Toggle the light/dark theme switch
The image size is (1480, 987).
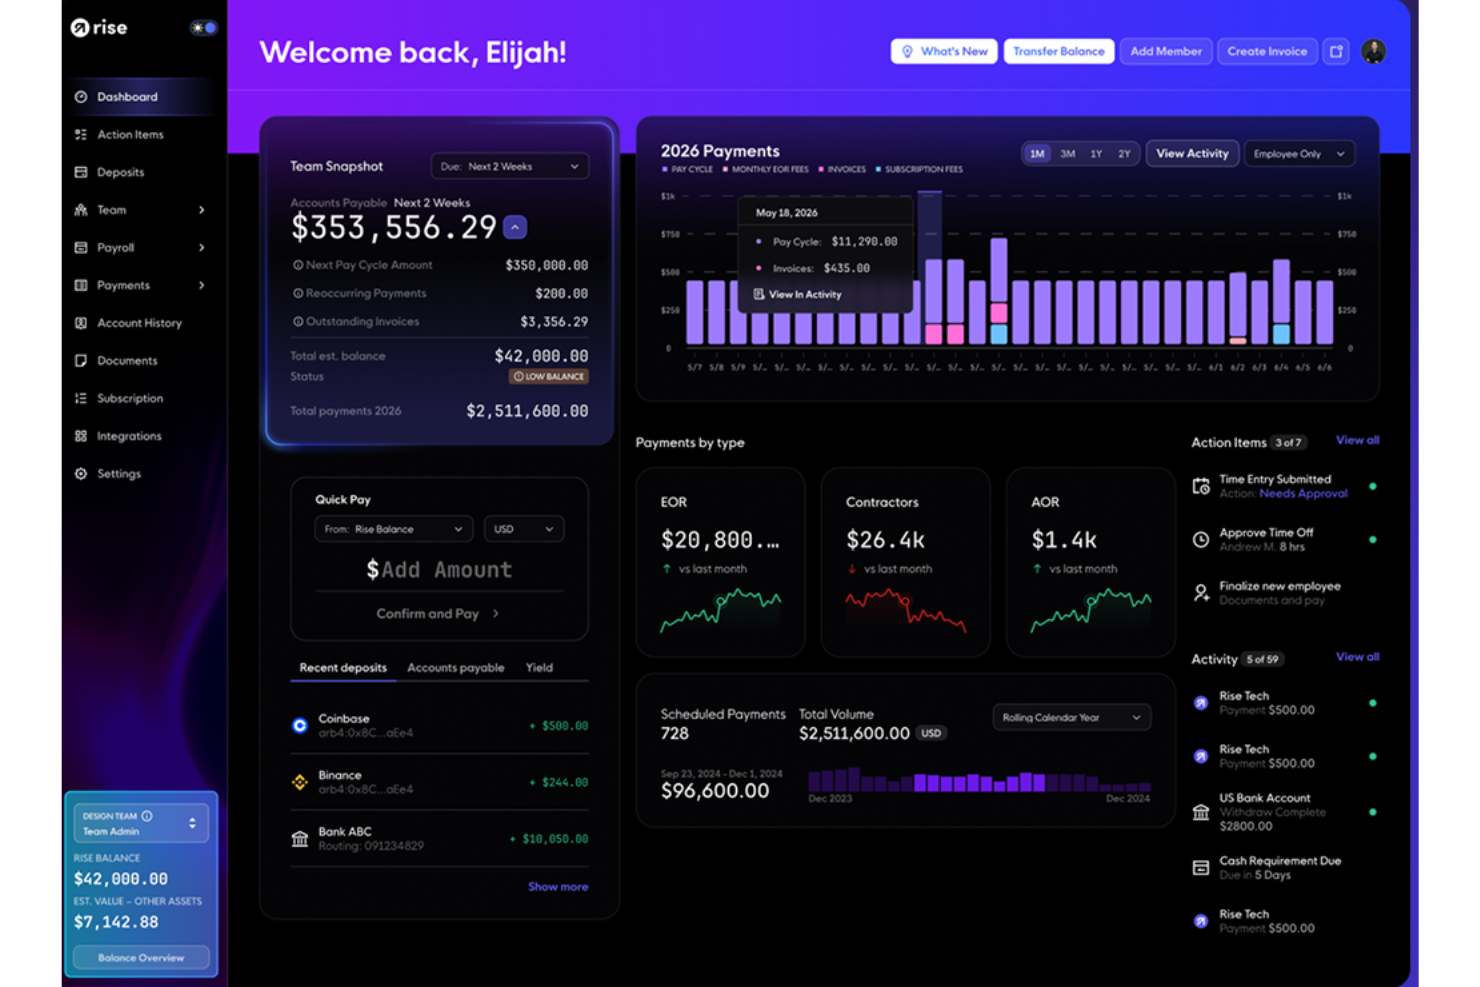pyautogui.click(x=204, y=28)
